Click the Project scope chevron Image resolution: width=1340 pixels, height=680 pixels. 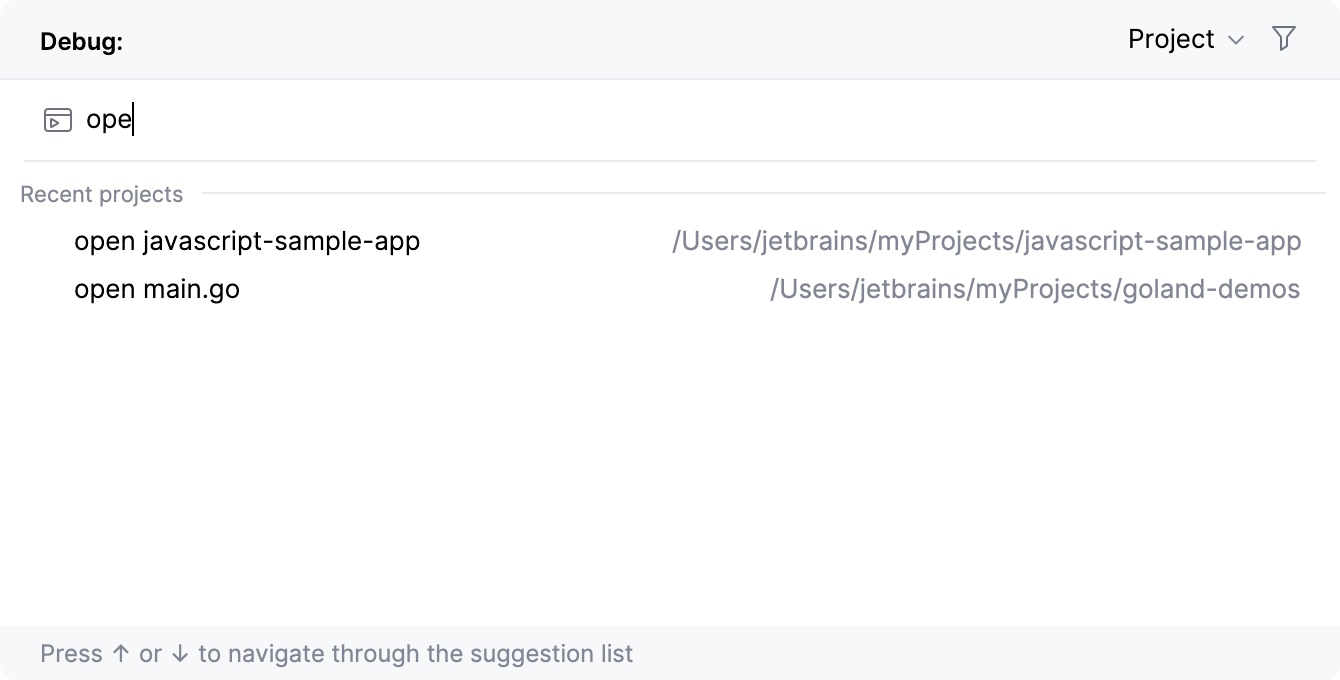pyautogui.click(x=1238, y=40)
